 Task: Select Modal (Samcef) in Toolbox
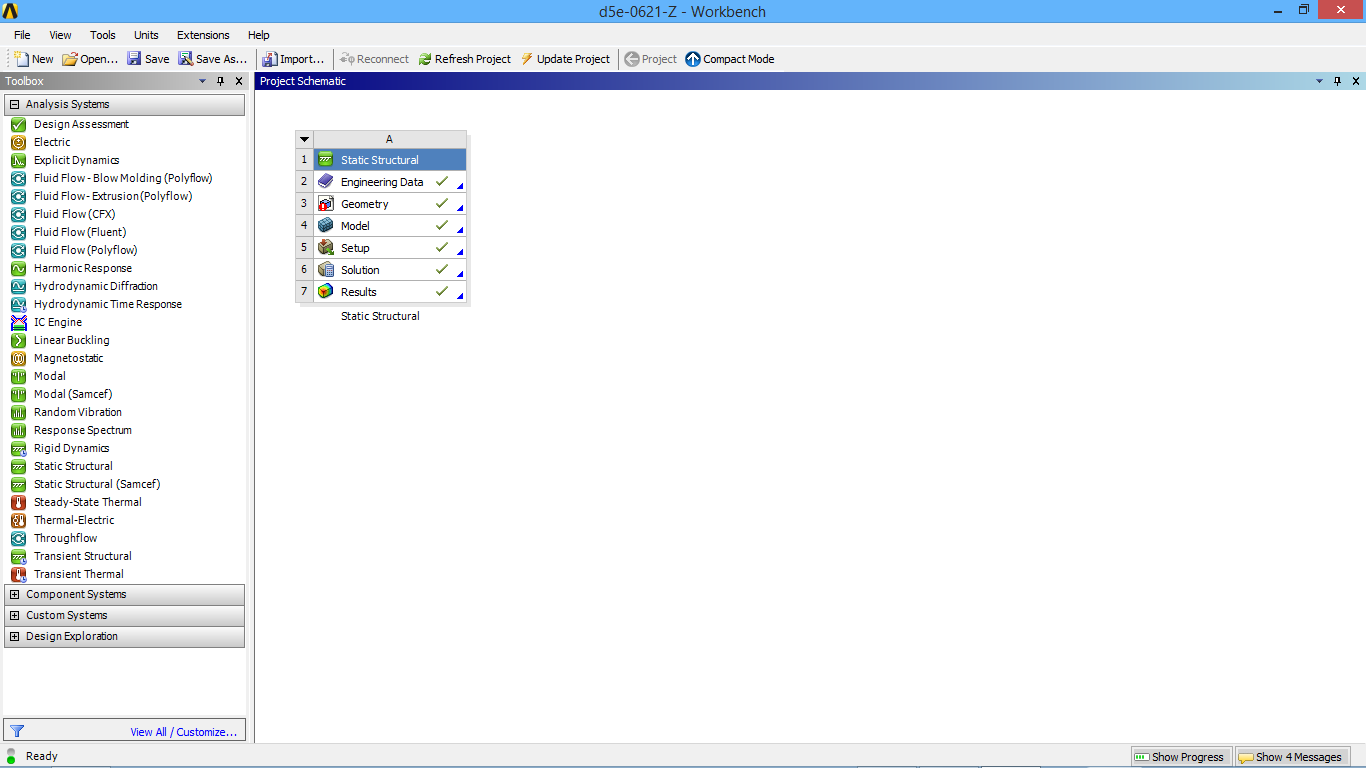click(73, 394)
